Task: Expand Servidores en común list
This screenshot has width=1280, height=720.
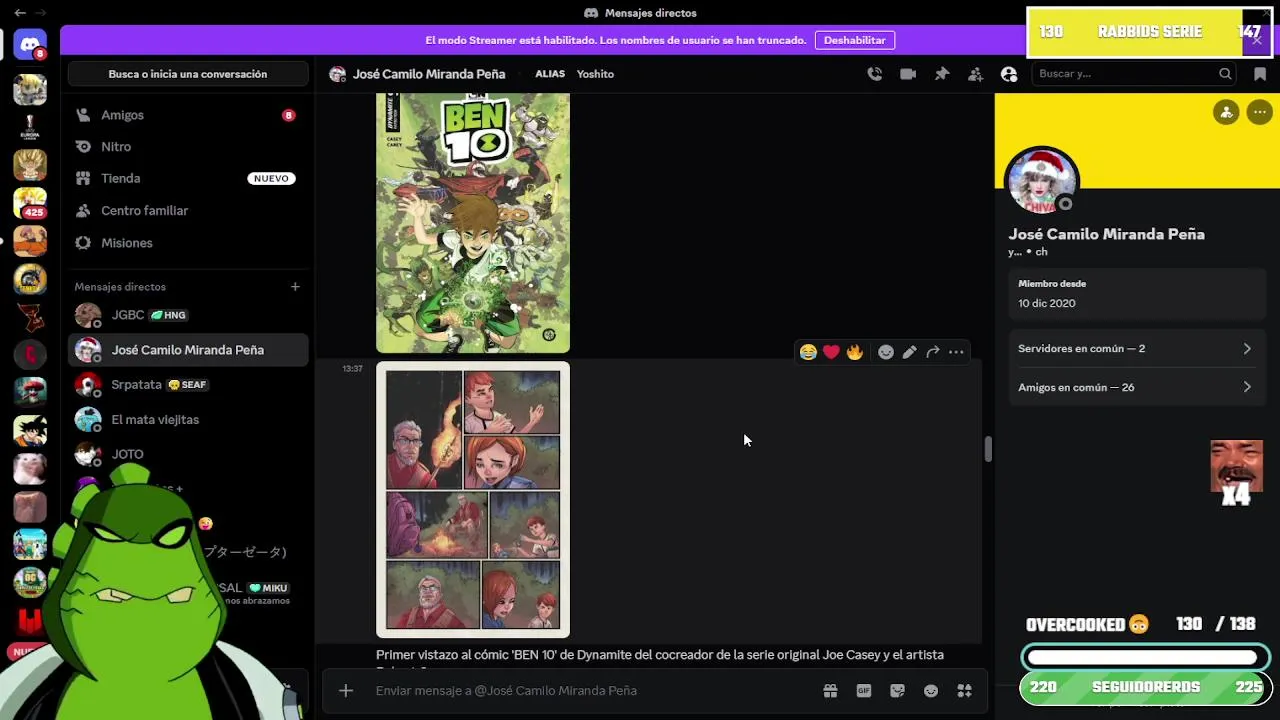Action: tap(1136, 349)
